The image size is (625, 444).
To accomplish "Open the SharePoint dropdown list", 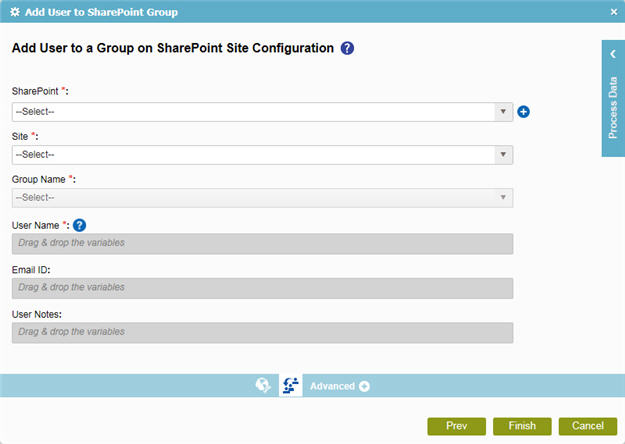I will (x=262, y=112).
